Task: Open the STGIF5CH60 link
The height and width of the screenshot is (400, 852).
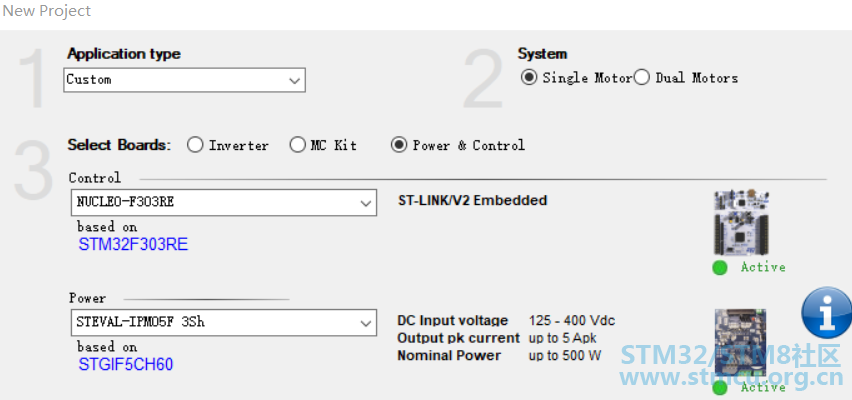Action: (126, 364)
